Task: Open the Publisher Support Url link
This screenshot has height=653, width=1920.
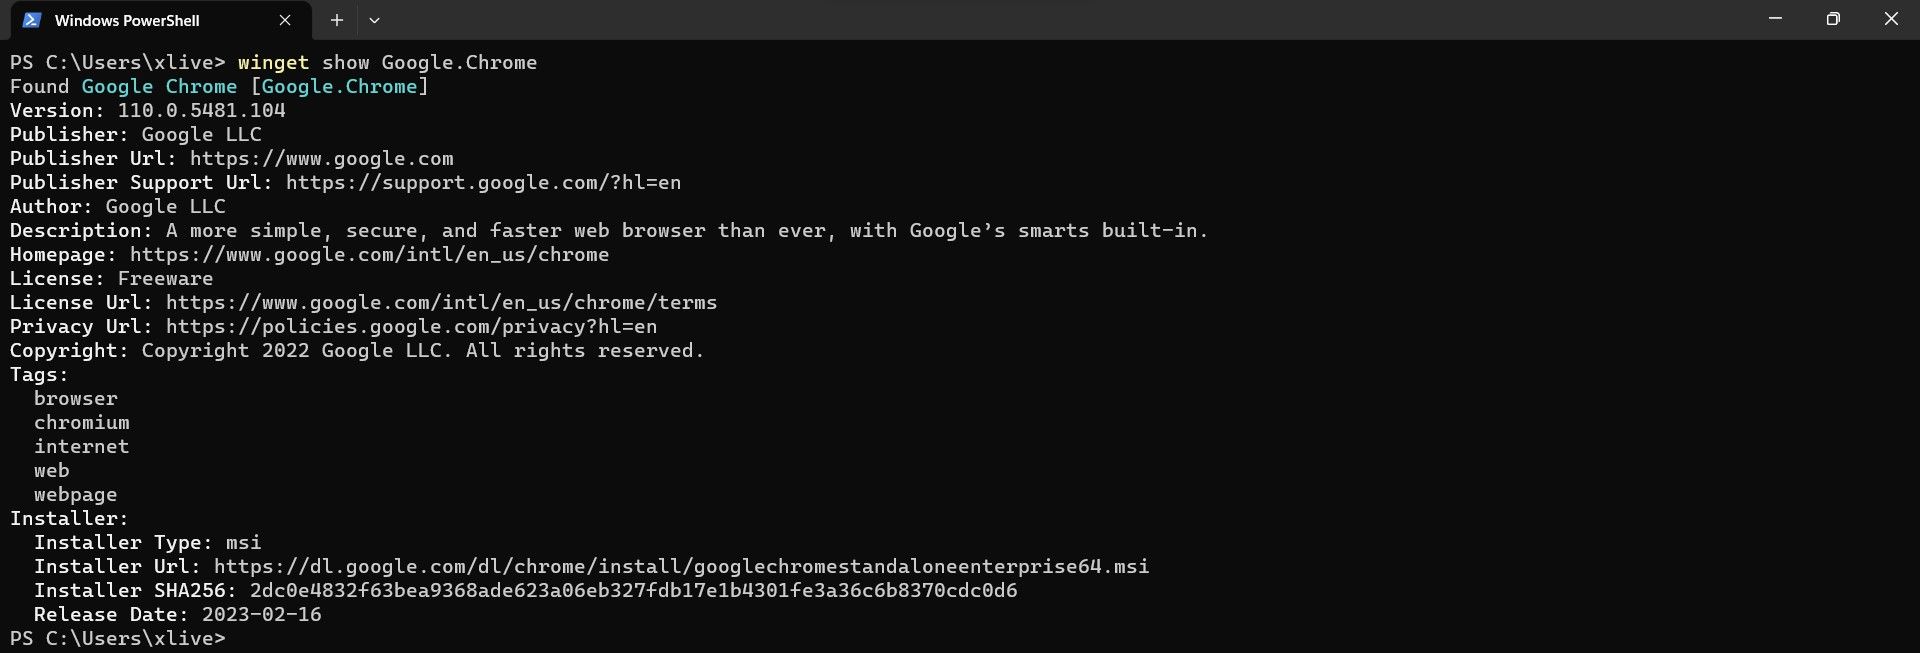Action: click(x=483, y=183)
